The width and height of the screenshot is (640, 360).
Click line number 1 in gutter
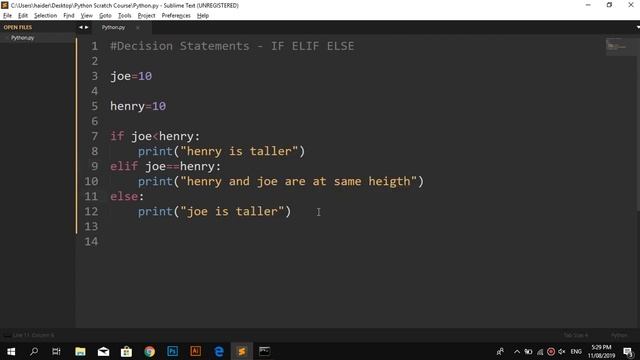pos(94,46)
